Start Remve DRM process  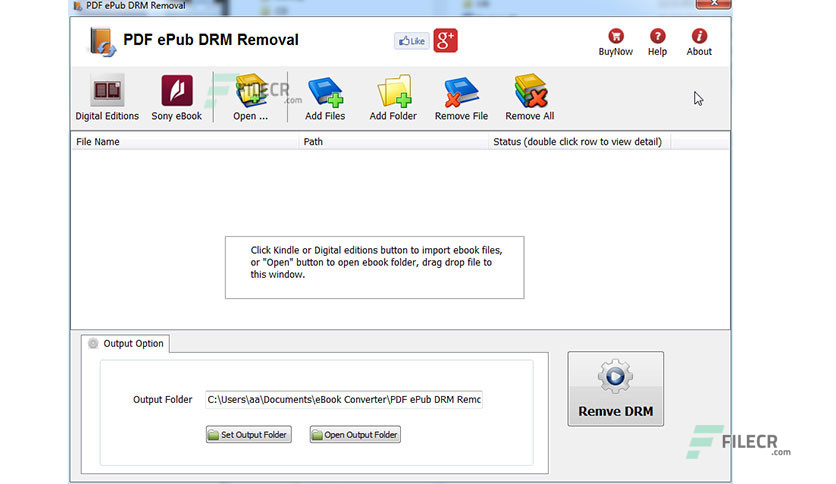pos(615,389)
